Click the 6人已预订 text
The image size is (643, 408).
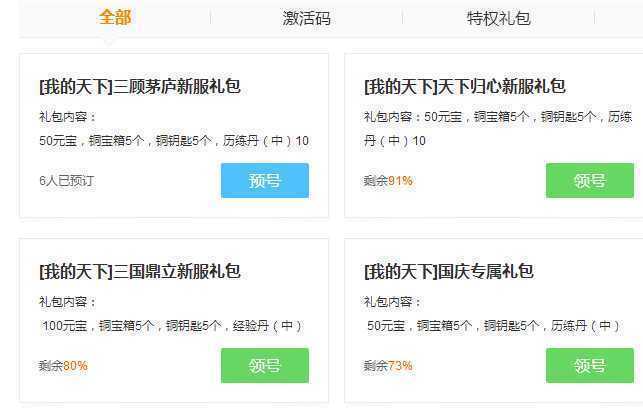pos(67,180)
